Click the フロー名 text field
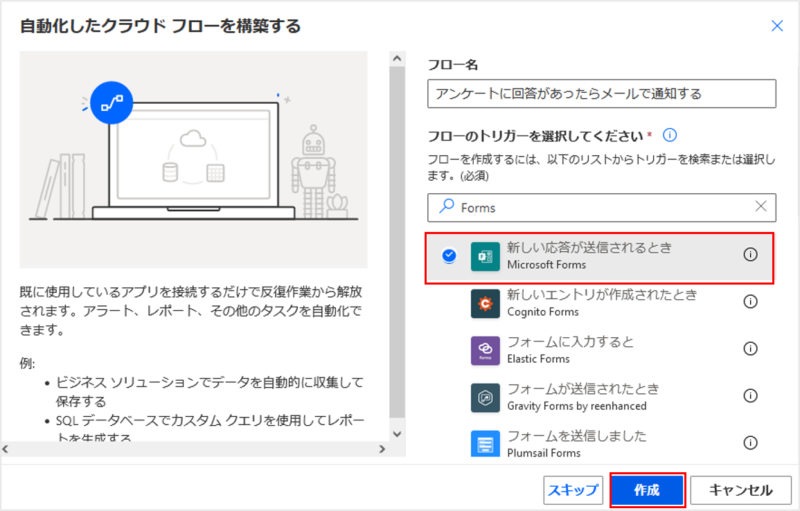 pyautogui.click(x=600, y=94)
